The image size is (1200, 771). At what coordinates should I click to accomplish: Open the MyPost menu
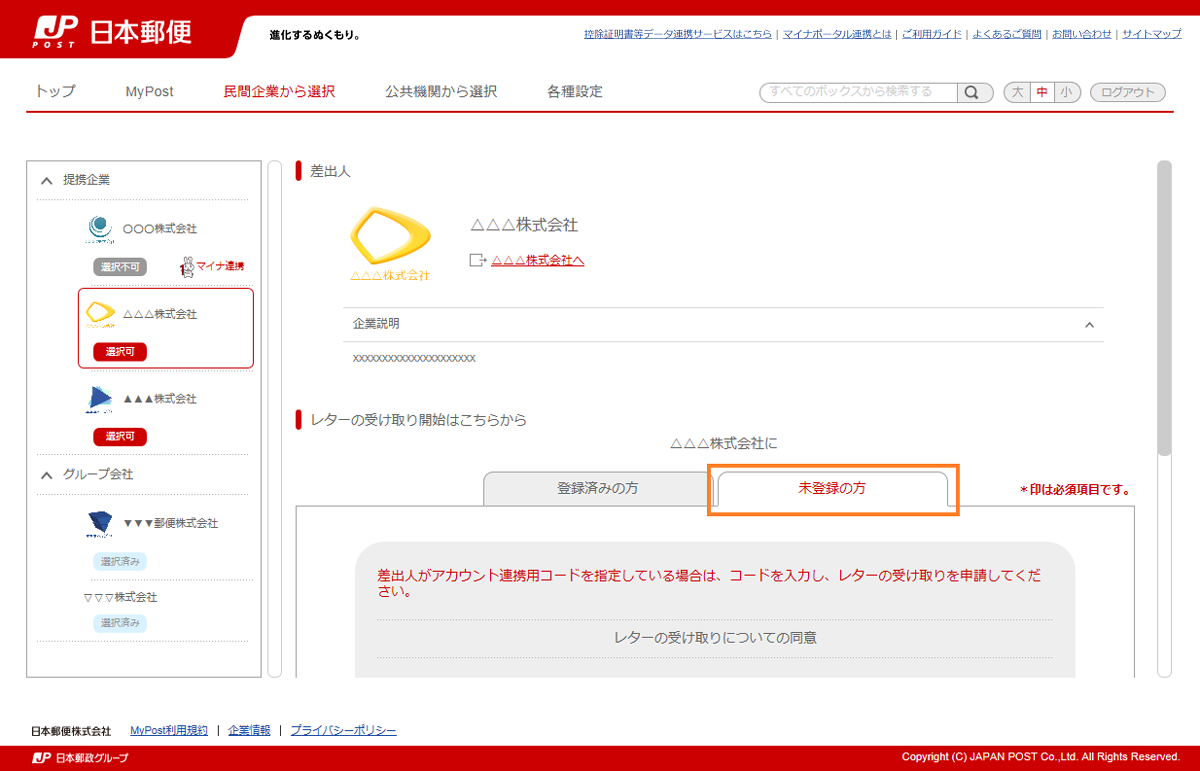149,91
